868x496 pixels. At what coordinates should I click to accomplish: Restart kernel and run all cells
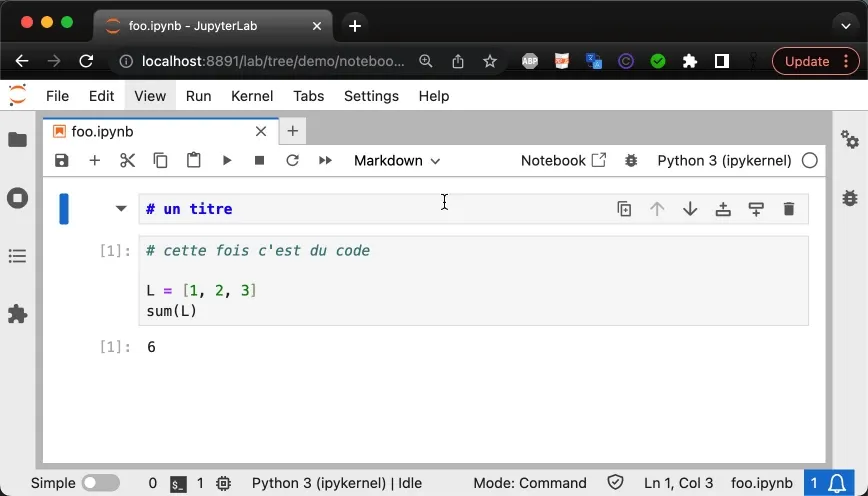click(325, 160)
